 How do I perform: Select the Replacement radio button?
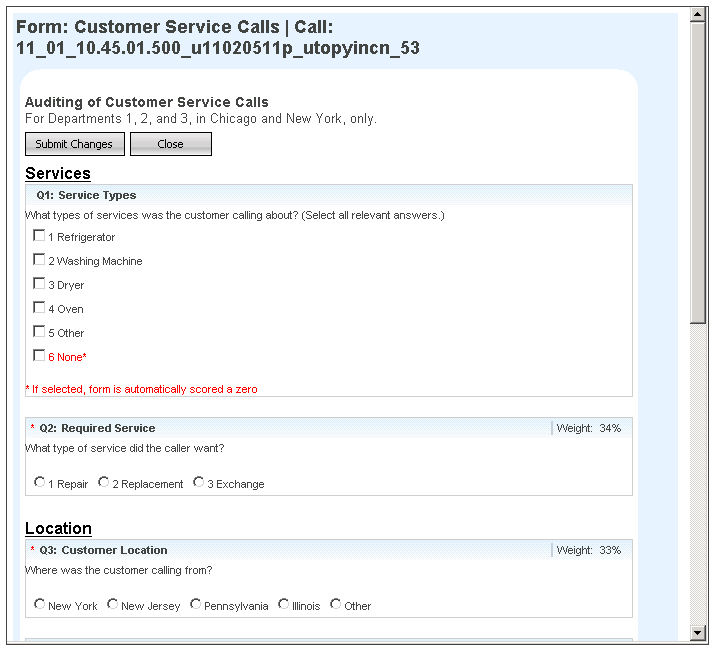click(x=104, y=483)
